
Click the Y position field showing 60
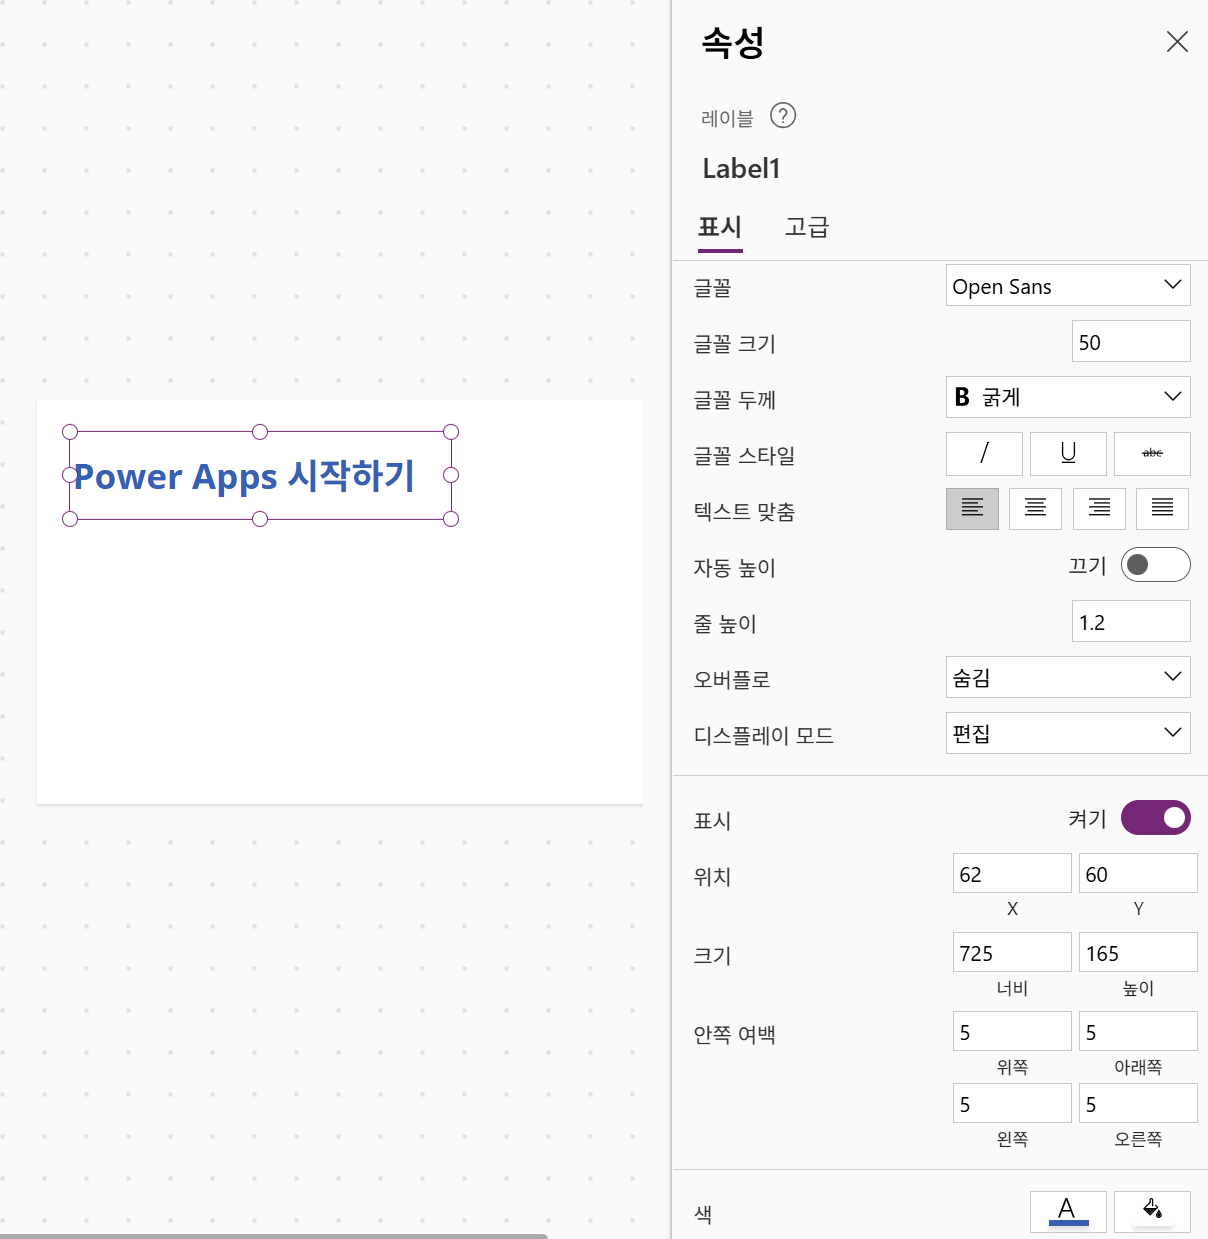[1138, 874]
